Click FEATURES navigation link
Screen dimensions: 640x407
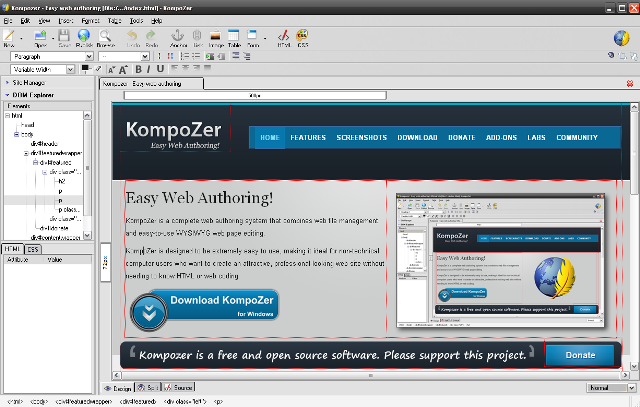(308, 138)
